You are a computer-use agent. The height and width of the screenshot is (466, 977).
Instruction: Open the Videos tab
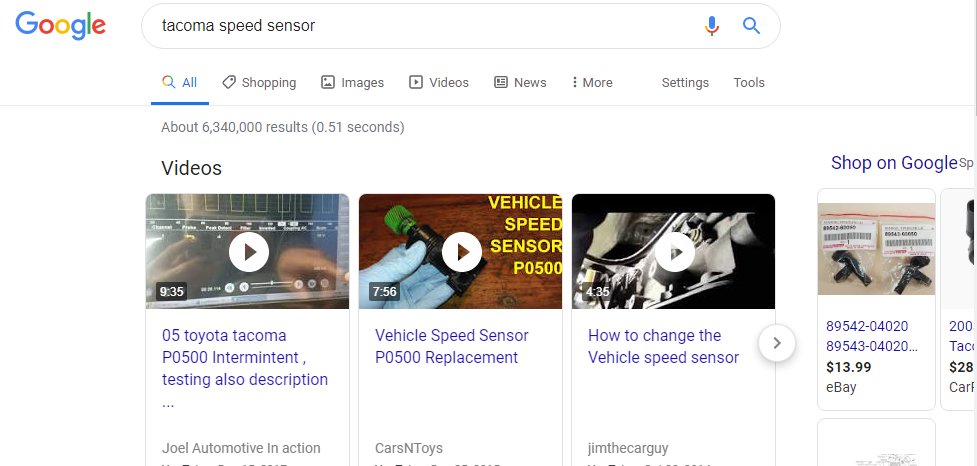[x=439, y=82]
